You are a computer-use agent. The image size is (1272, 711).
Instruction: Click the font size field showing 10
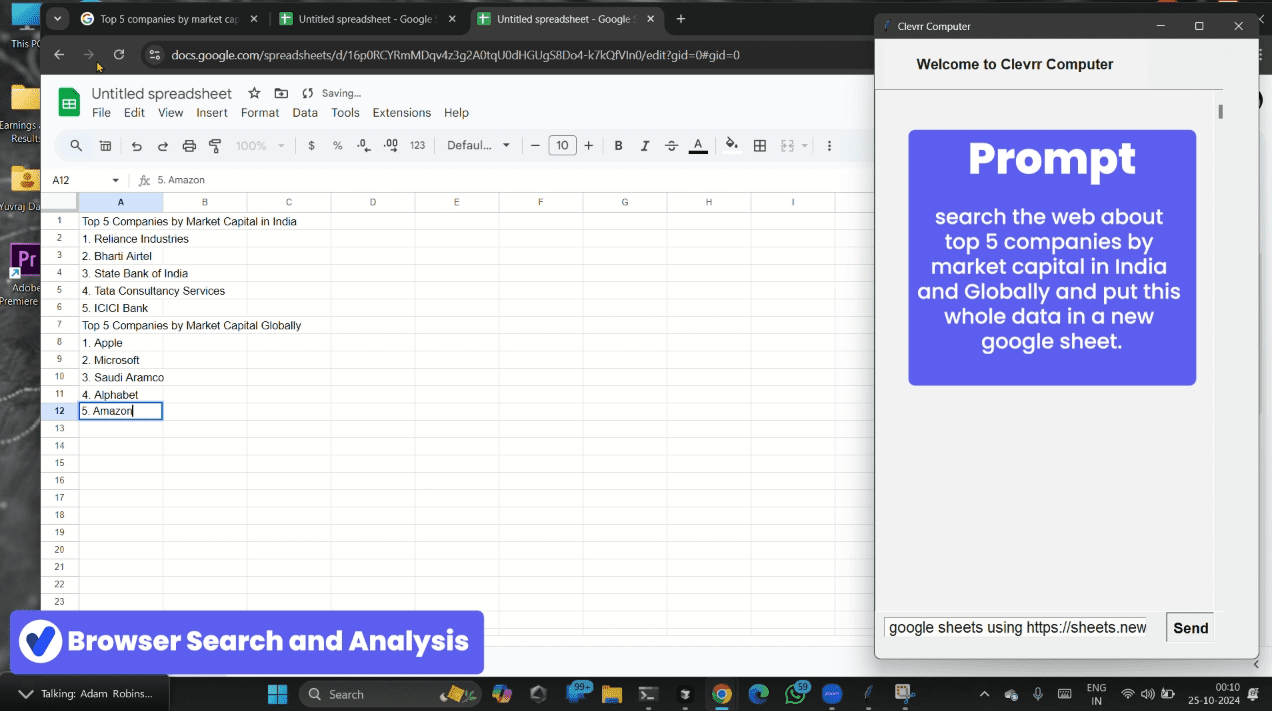pos(562,146)
